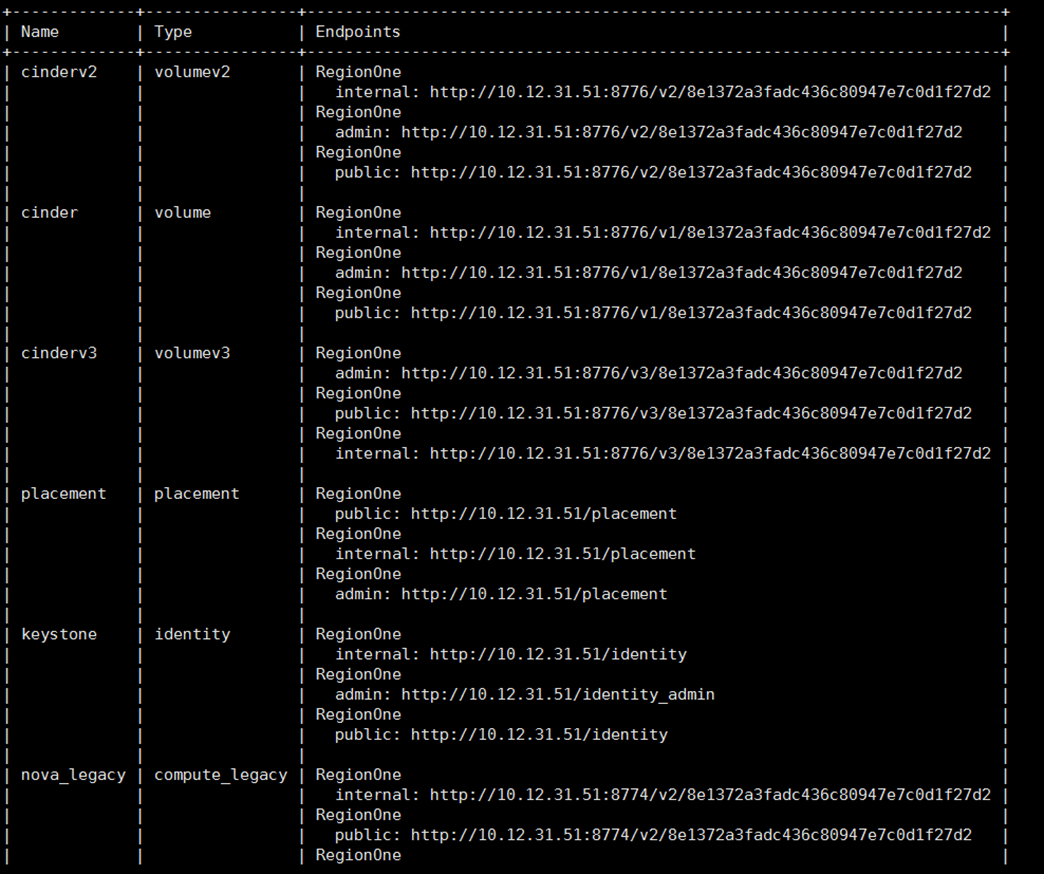Click the cinderv2 internal endpoint URL with /v2/

(x=710, y=92)
